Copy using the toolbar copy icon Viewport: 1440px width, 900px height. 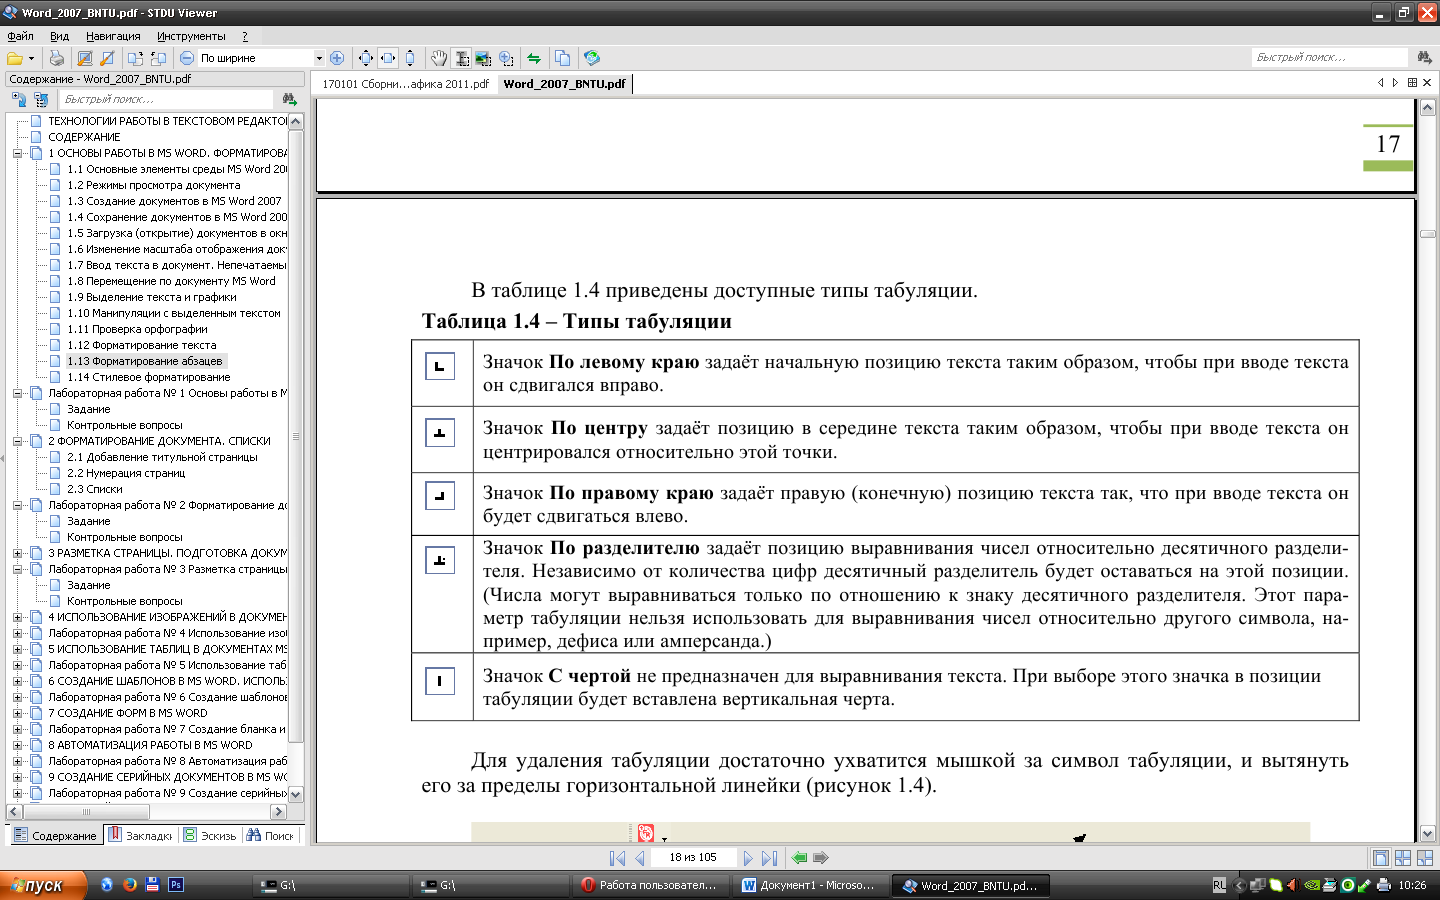[x=562, y=58]
